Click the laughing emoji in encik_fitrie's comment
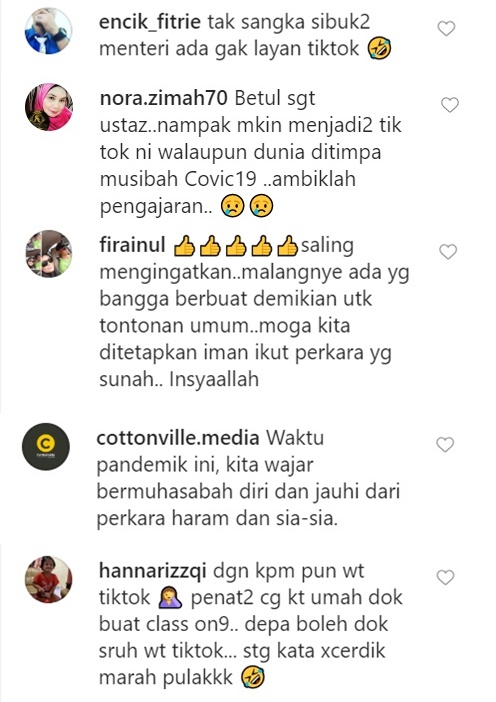Viewport: 496px width, 702px height. point(380,49)
